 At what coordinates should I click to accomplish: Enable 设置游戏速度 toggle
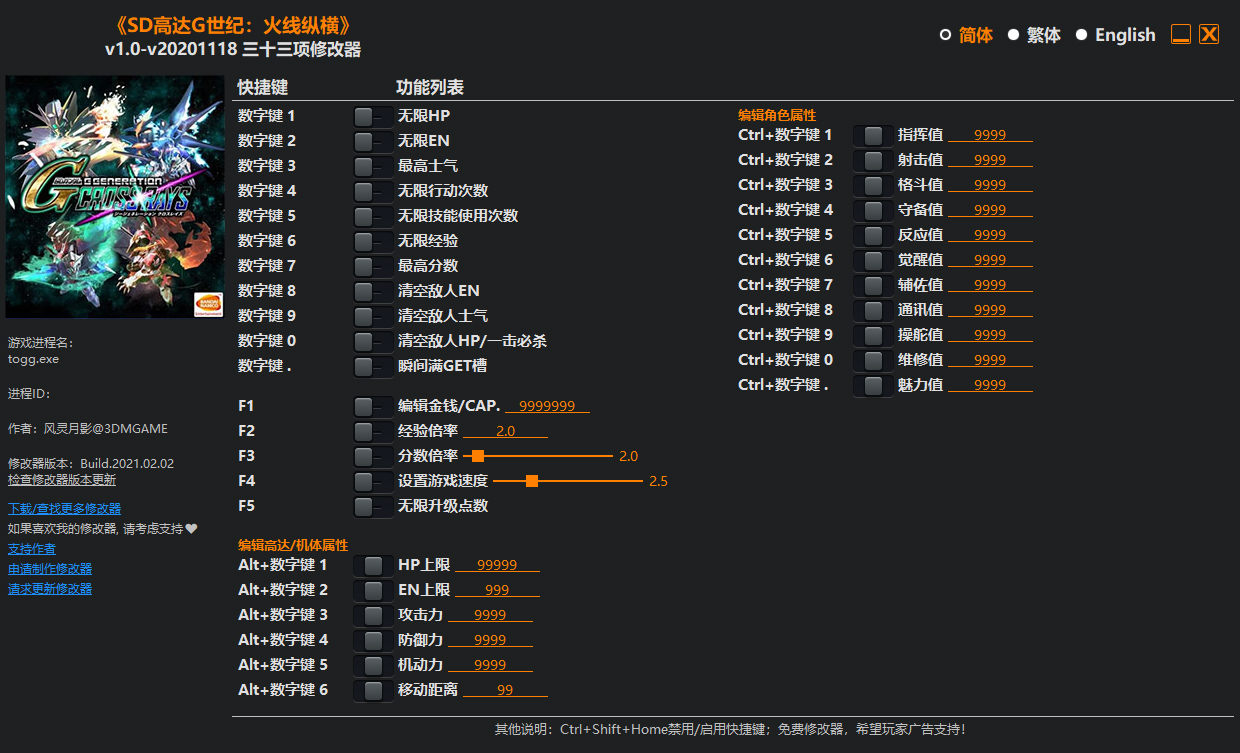(373, 481)
